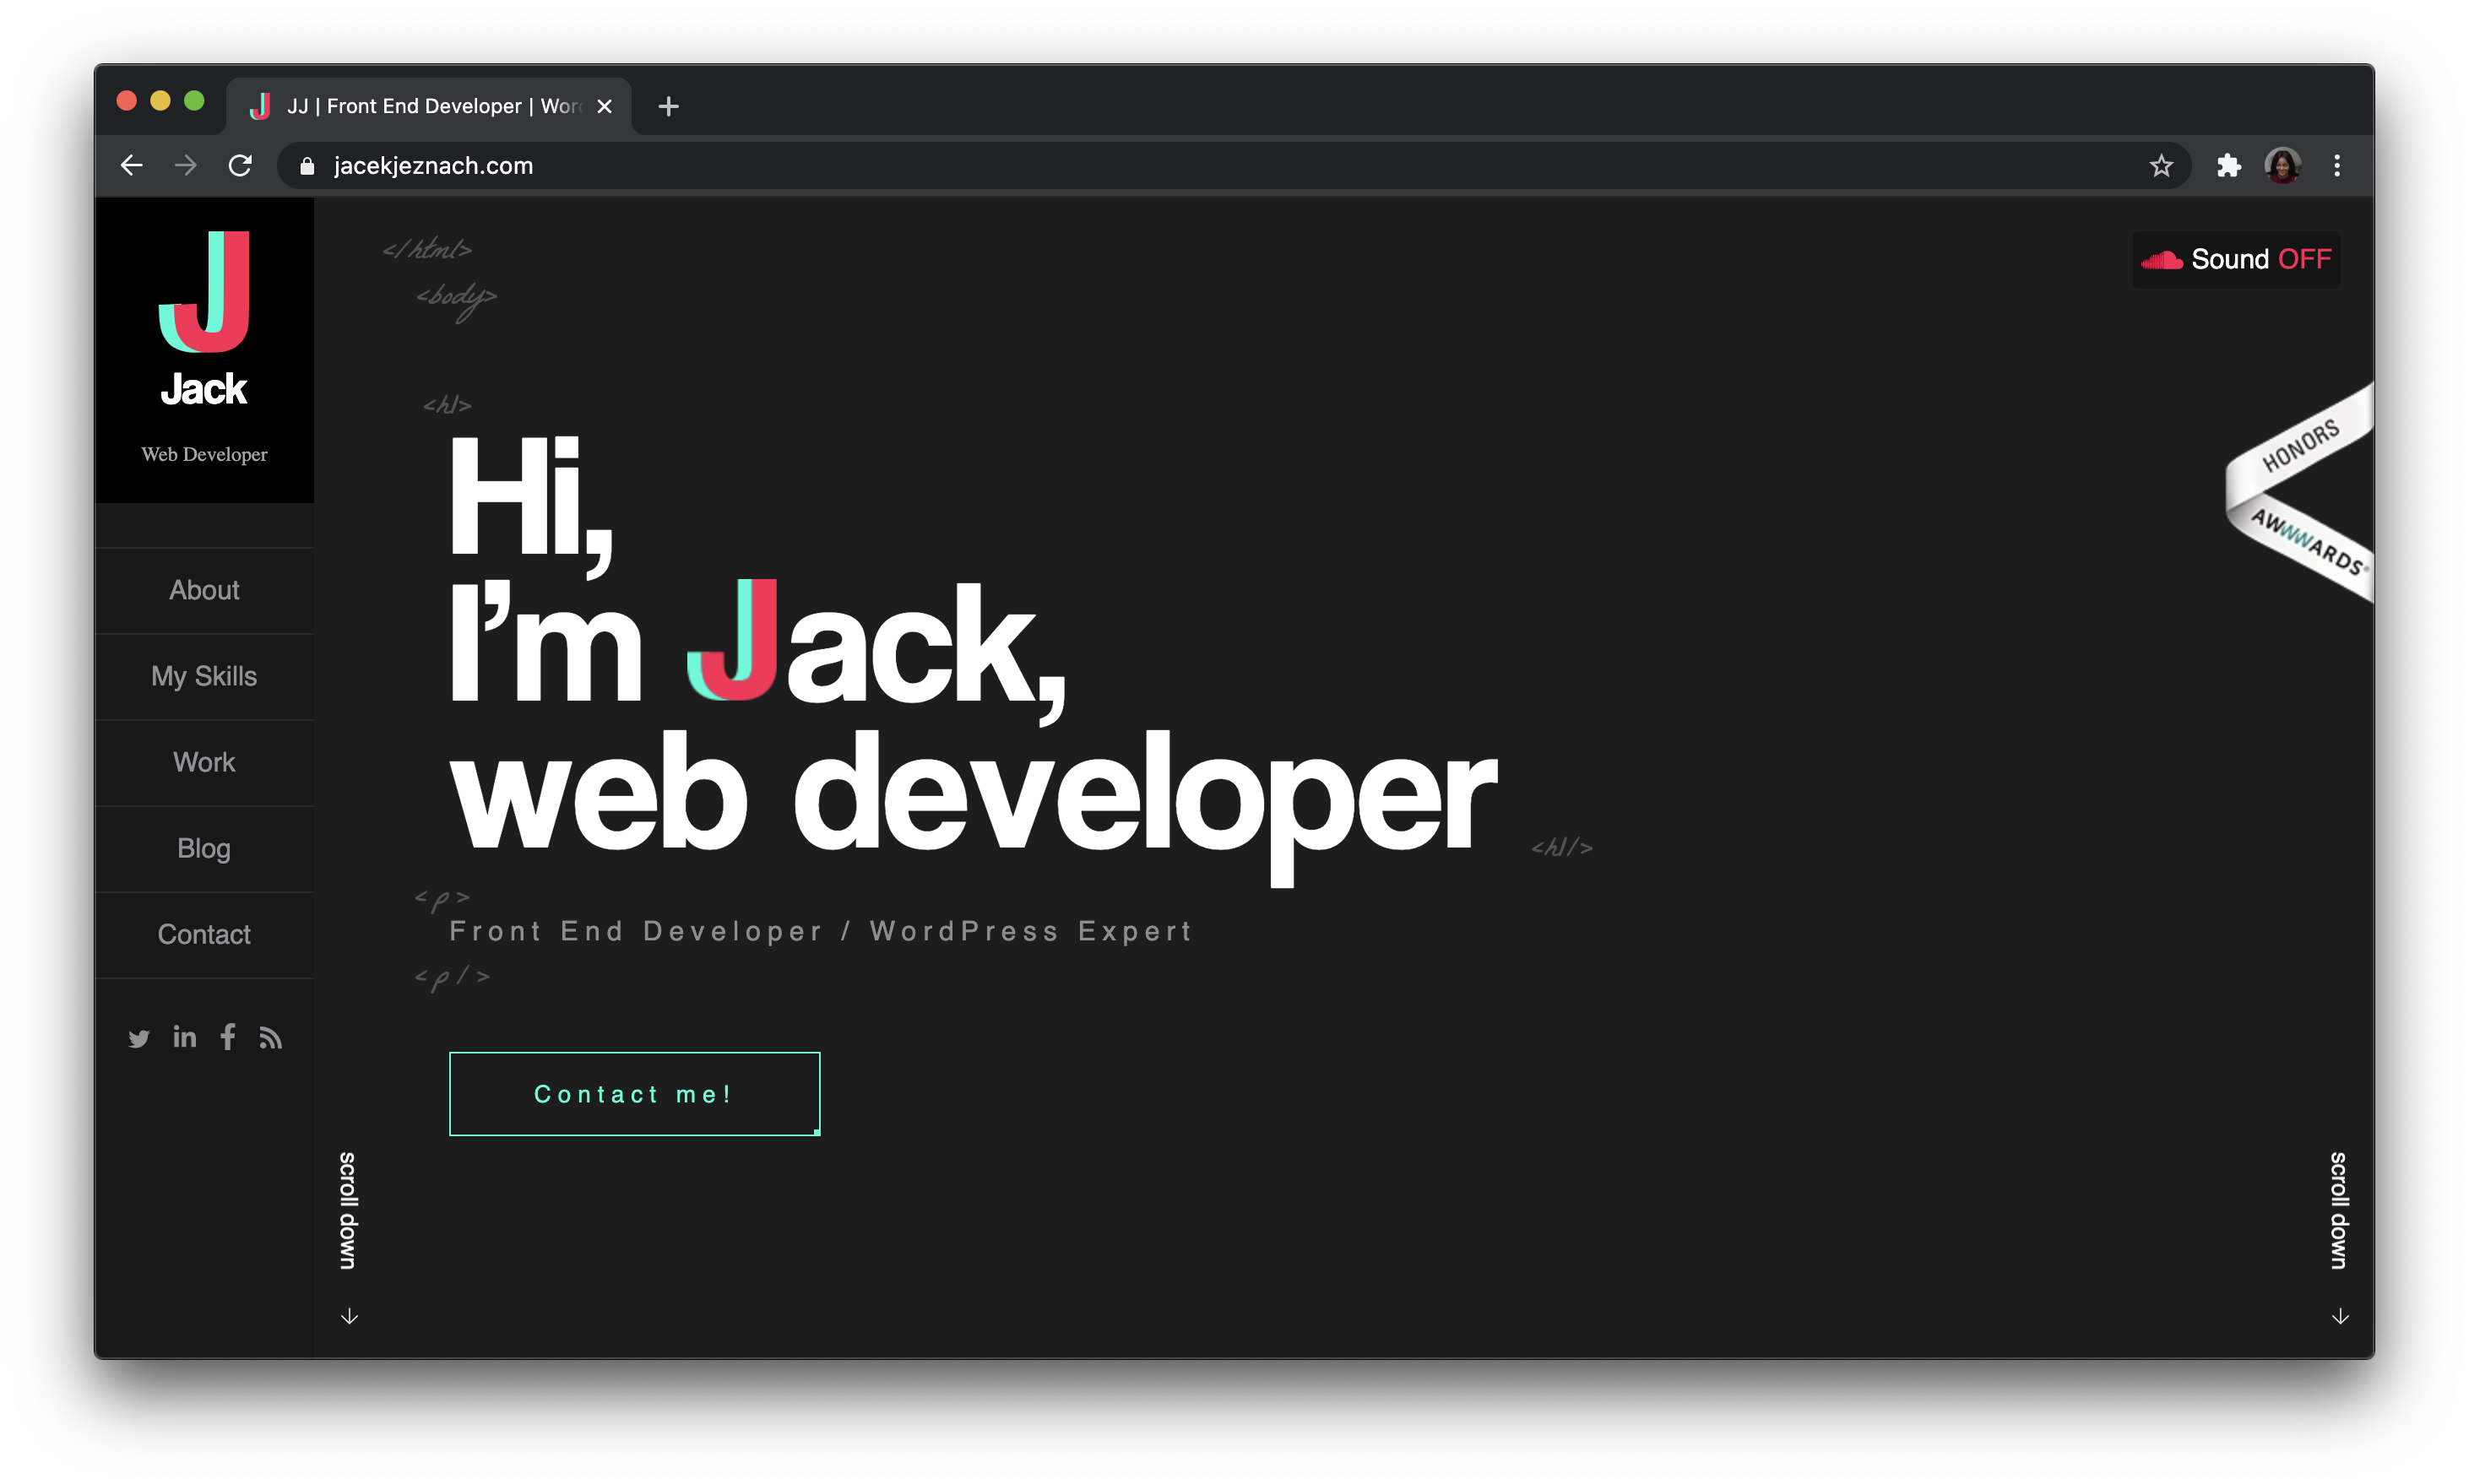The width and height of the screenshot is (2469, 1484).
Task: Close the JJ Front End Developer tab
Action: (x=604, y=106)
